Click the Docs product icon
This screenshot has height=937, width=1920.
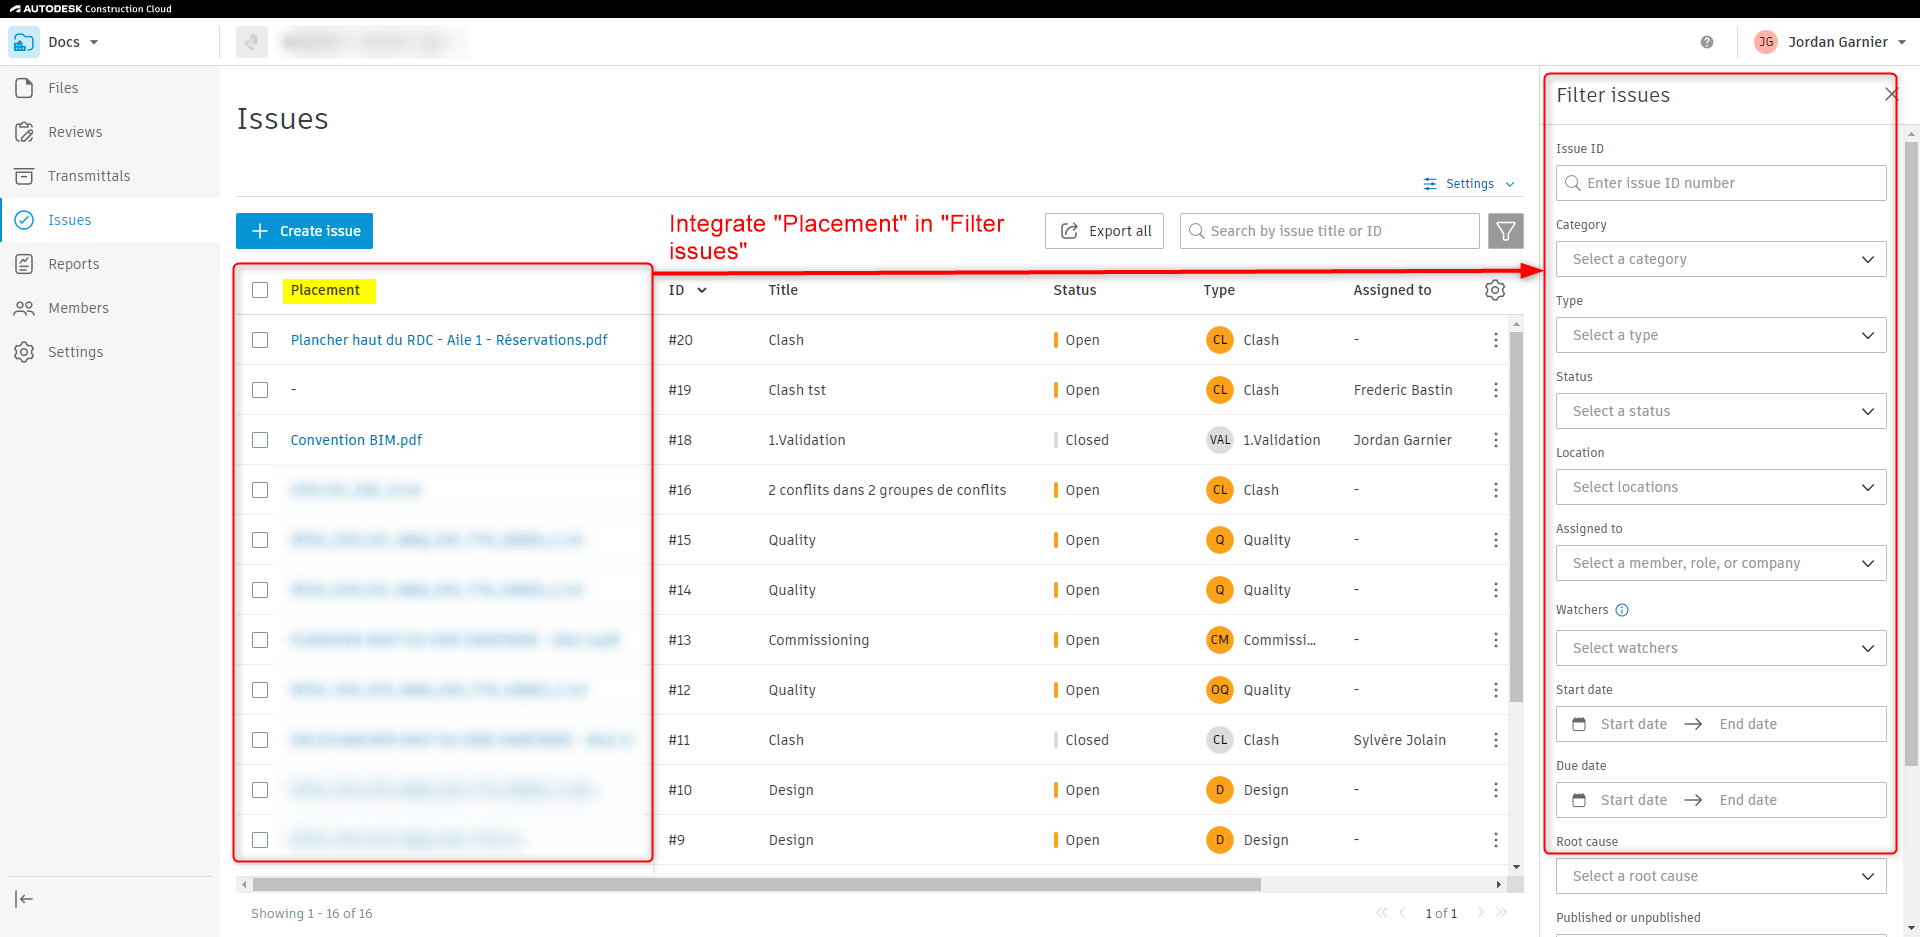[x=24, y=42]
